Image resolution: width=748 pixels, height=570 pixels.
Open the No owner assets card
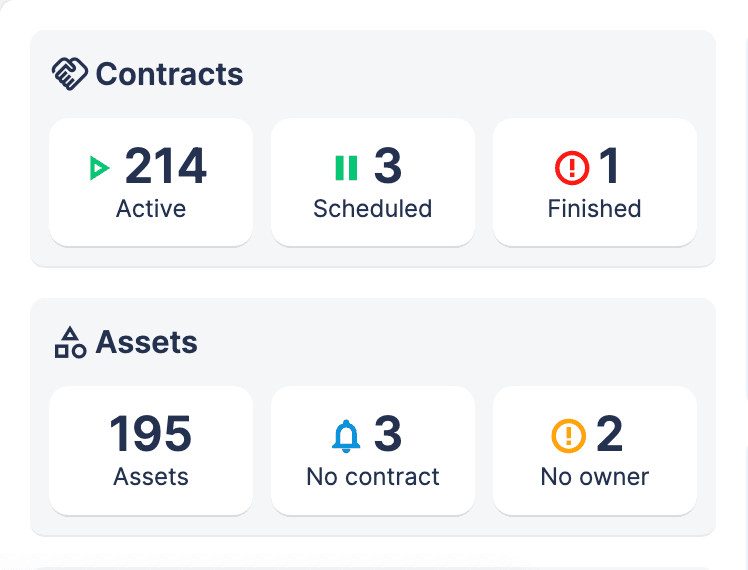coord(595,450)
